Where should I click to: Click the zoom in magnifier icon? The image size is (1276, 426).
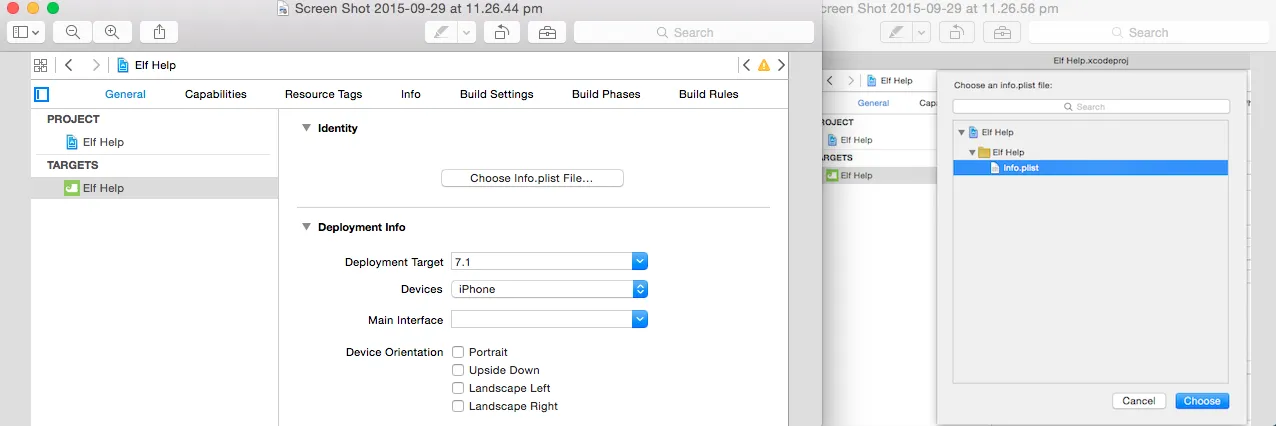click(x=112, y=32)
